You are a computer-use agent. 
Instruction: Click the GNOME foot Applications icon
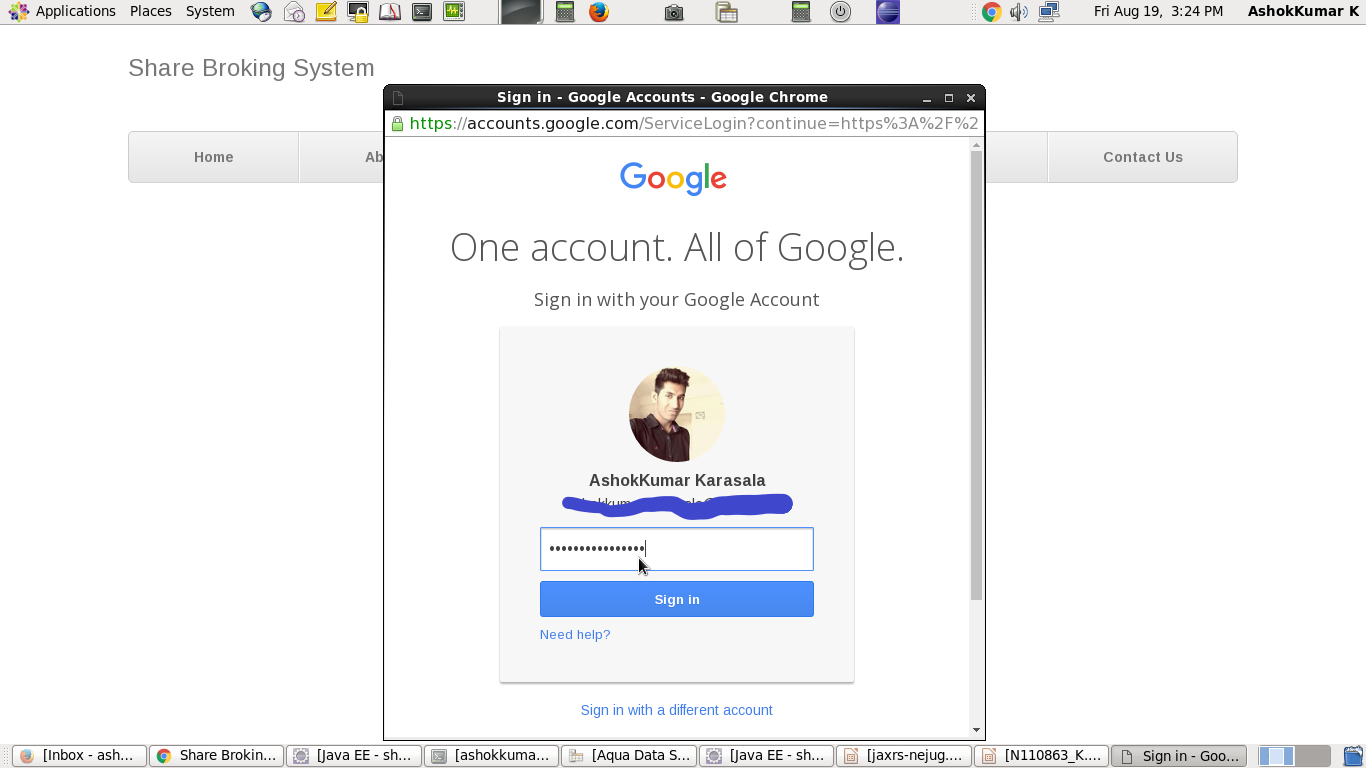point(19,12)
